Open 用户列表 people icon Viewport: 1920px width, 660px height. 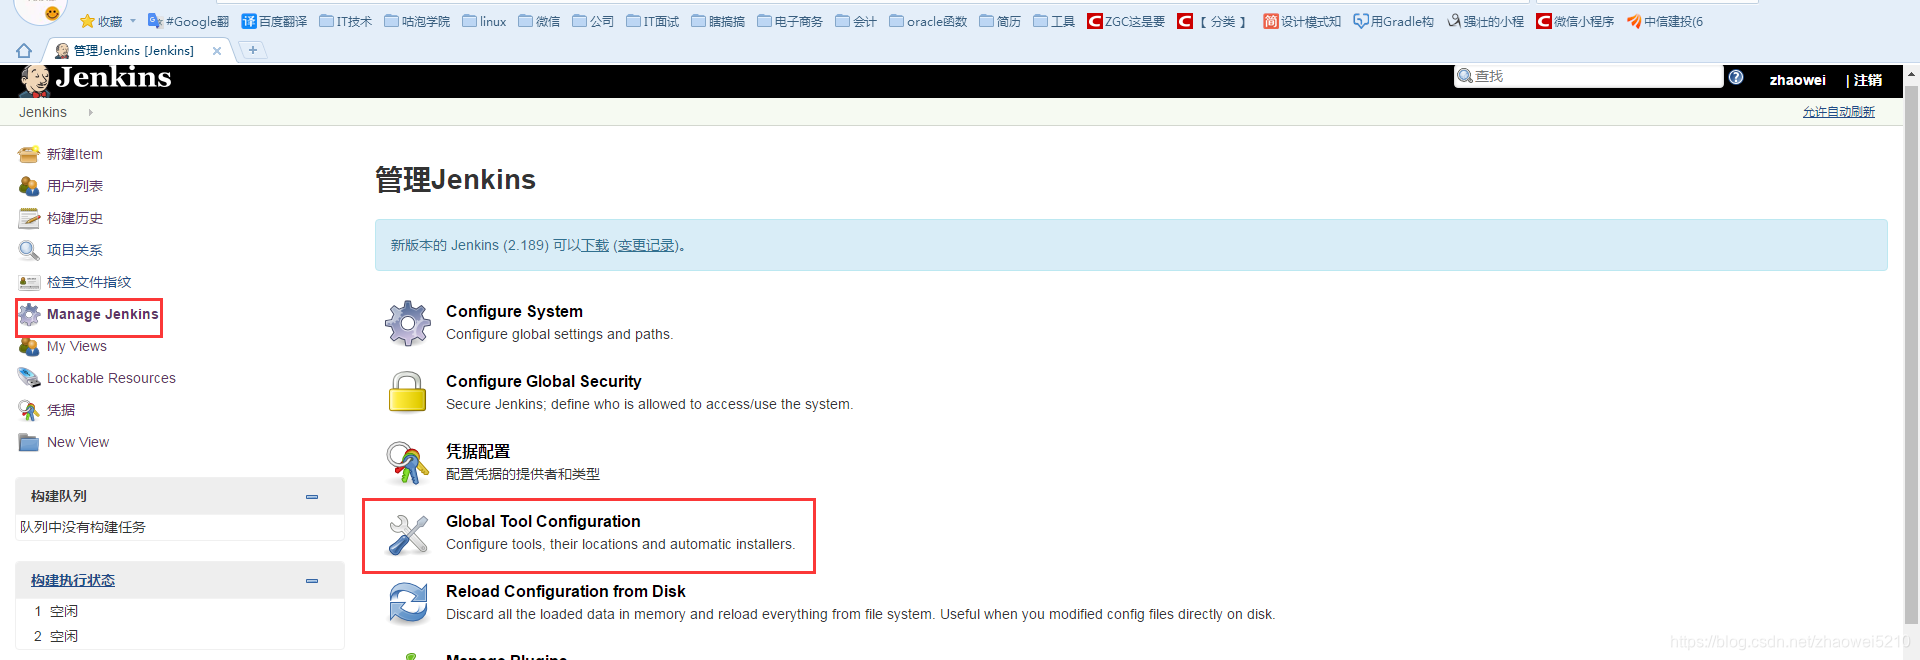(x=29, y=186)
